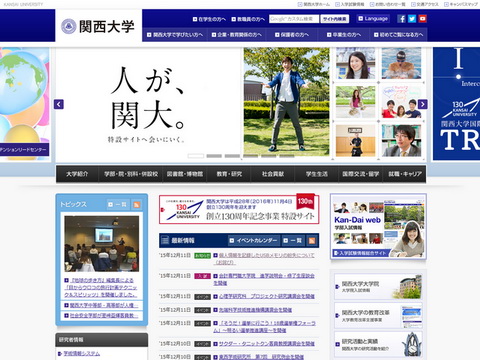Open the 関西大学ホーム top utility link
This screenshot has height=360, width=480.
[x=314, y=4]
